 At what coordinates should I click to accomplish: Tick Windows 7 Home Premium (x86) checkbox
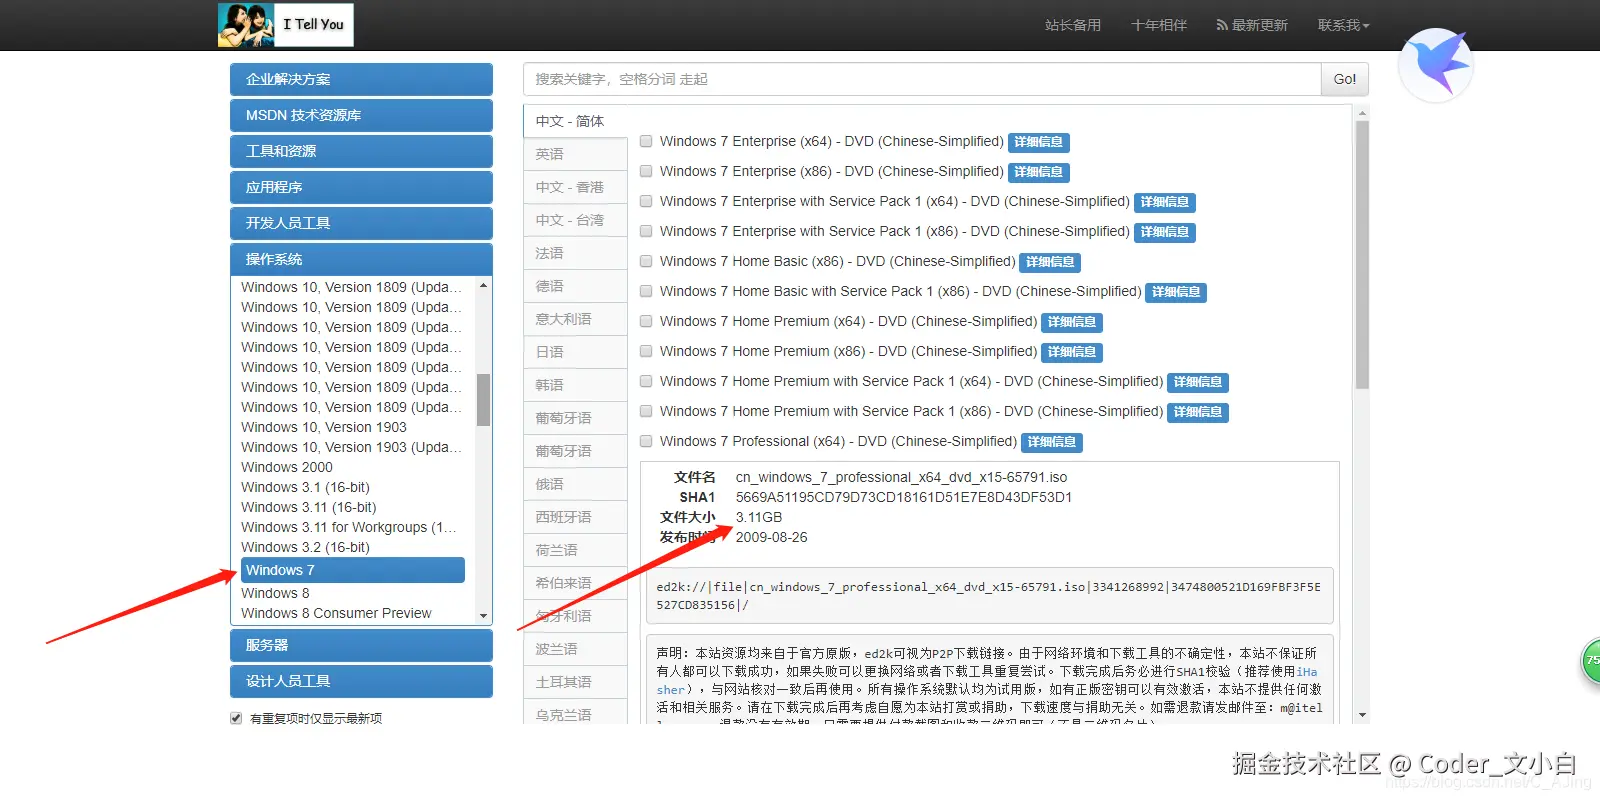coord(646,352)
